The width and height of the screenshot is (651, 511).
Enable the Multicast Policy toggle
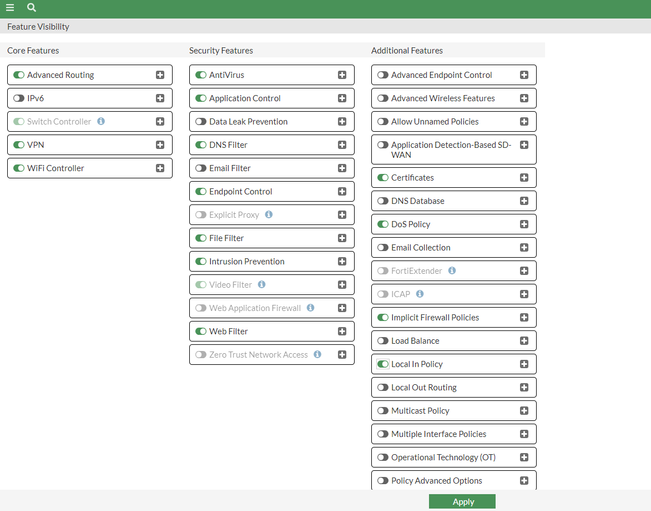383,411
